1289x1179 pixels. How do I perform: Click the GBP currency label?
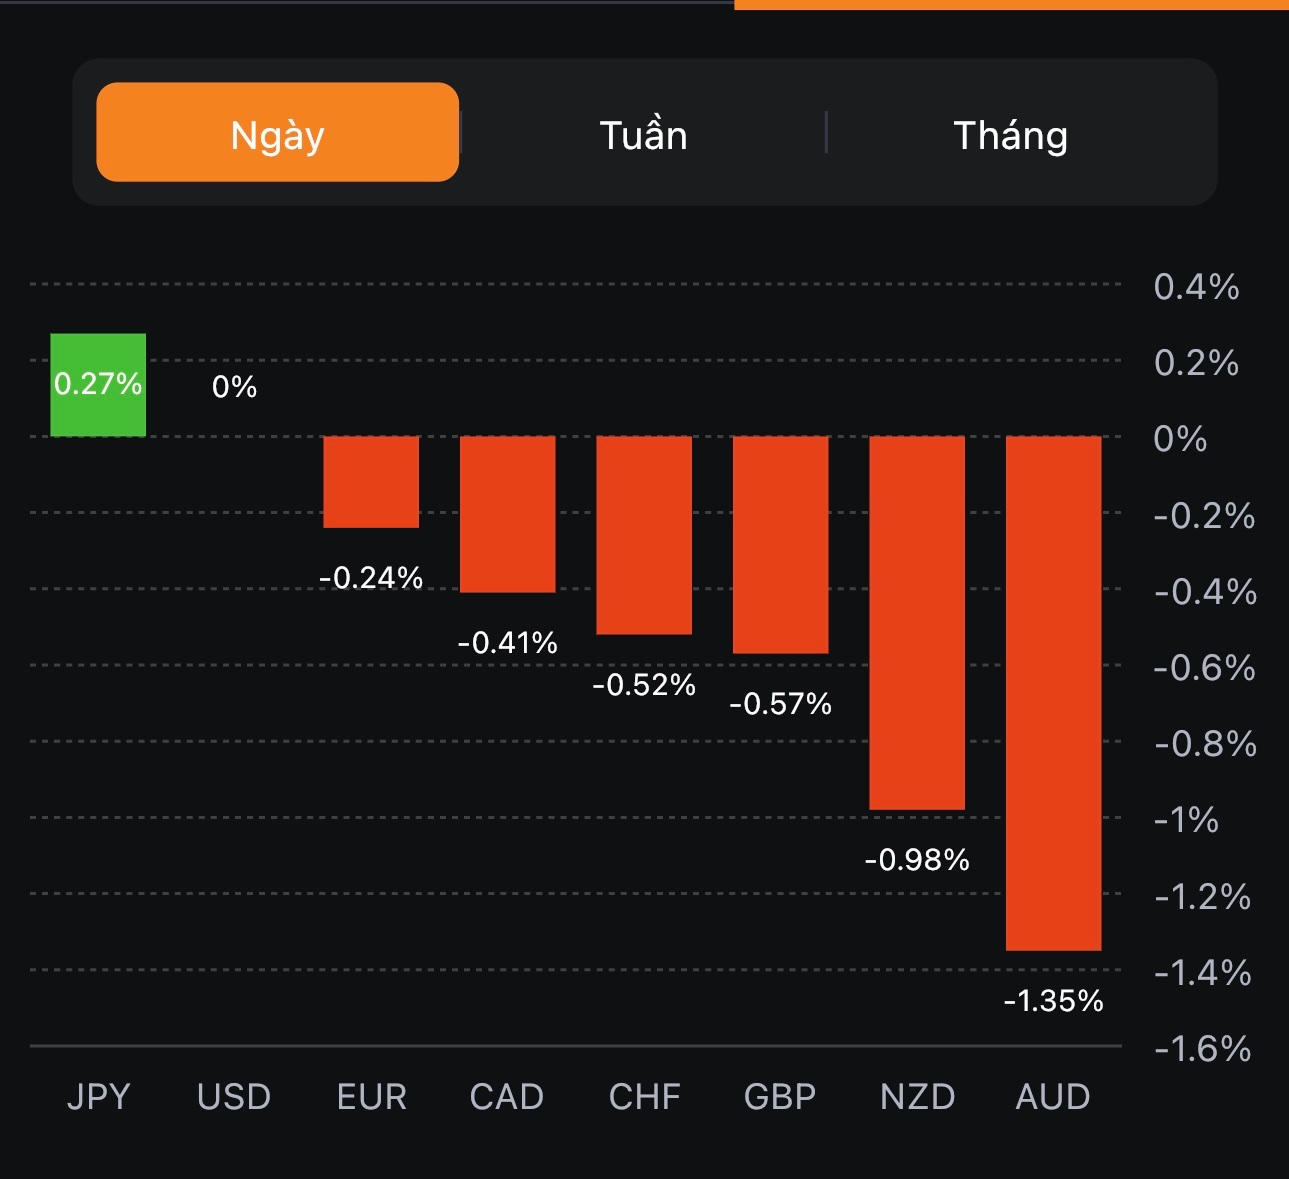click(x=780, y=1097)
